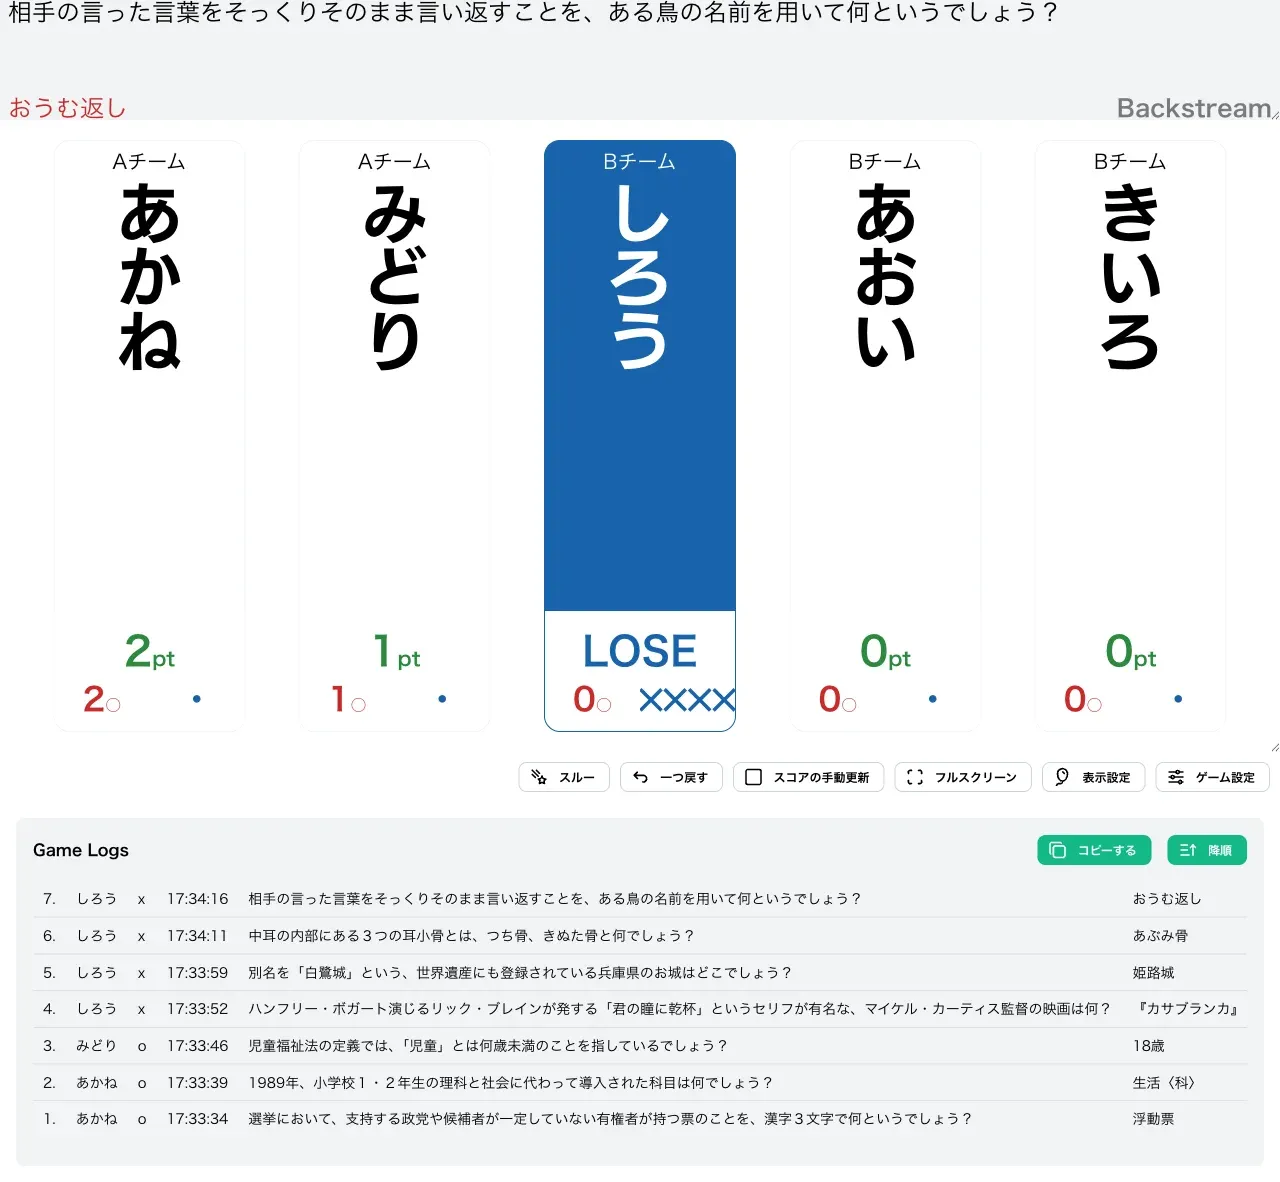Image resolution: width=1280 pixels, height=1182 pixels.
Task: Click log question about 耳小骨
Action: point(471,936)
